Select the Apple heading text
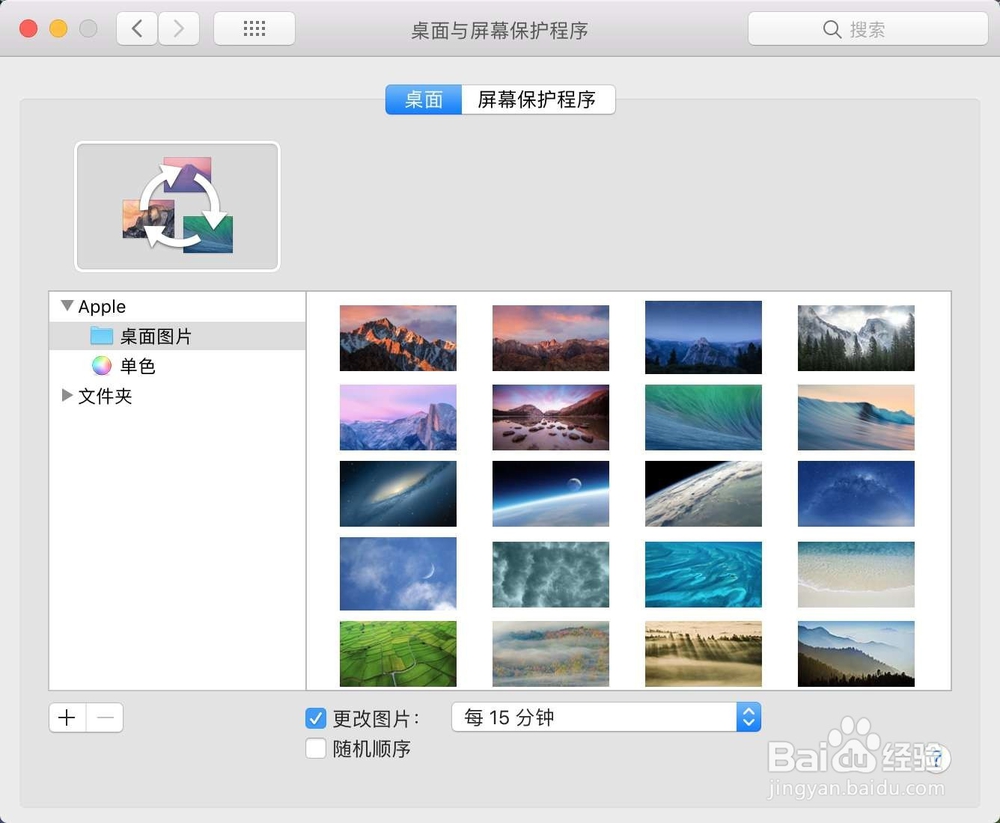 [x=102, y=307]
